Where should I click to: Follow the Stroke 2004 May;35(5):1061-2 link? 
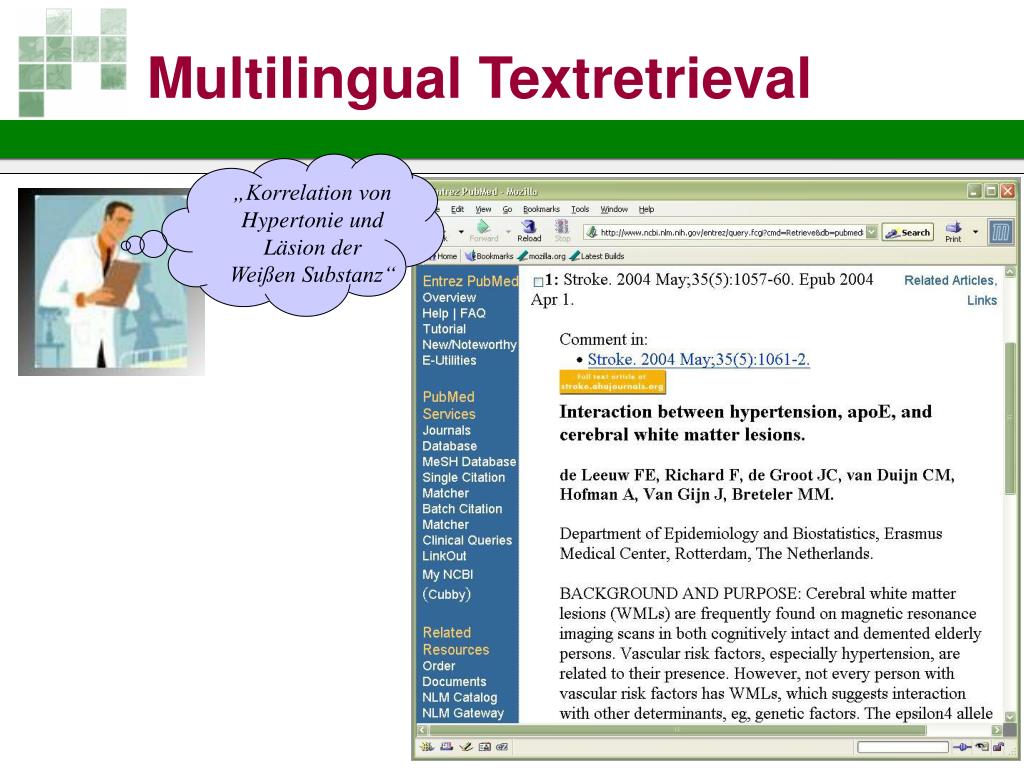pos(699,359)
